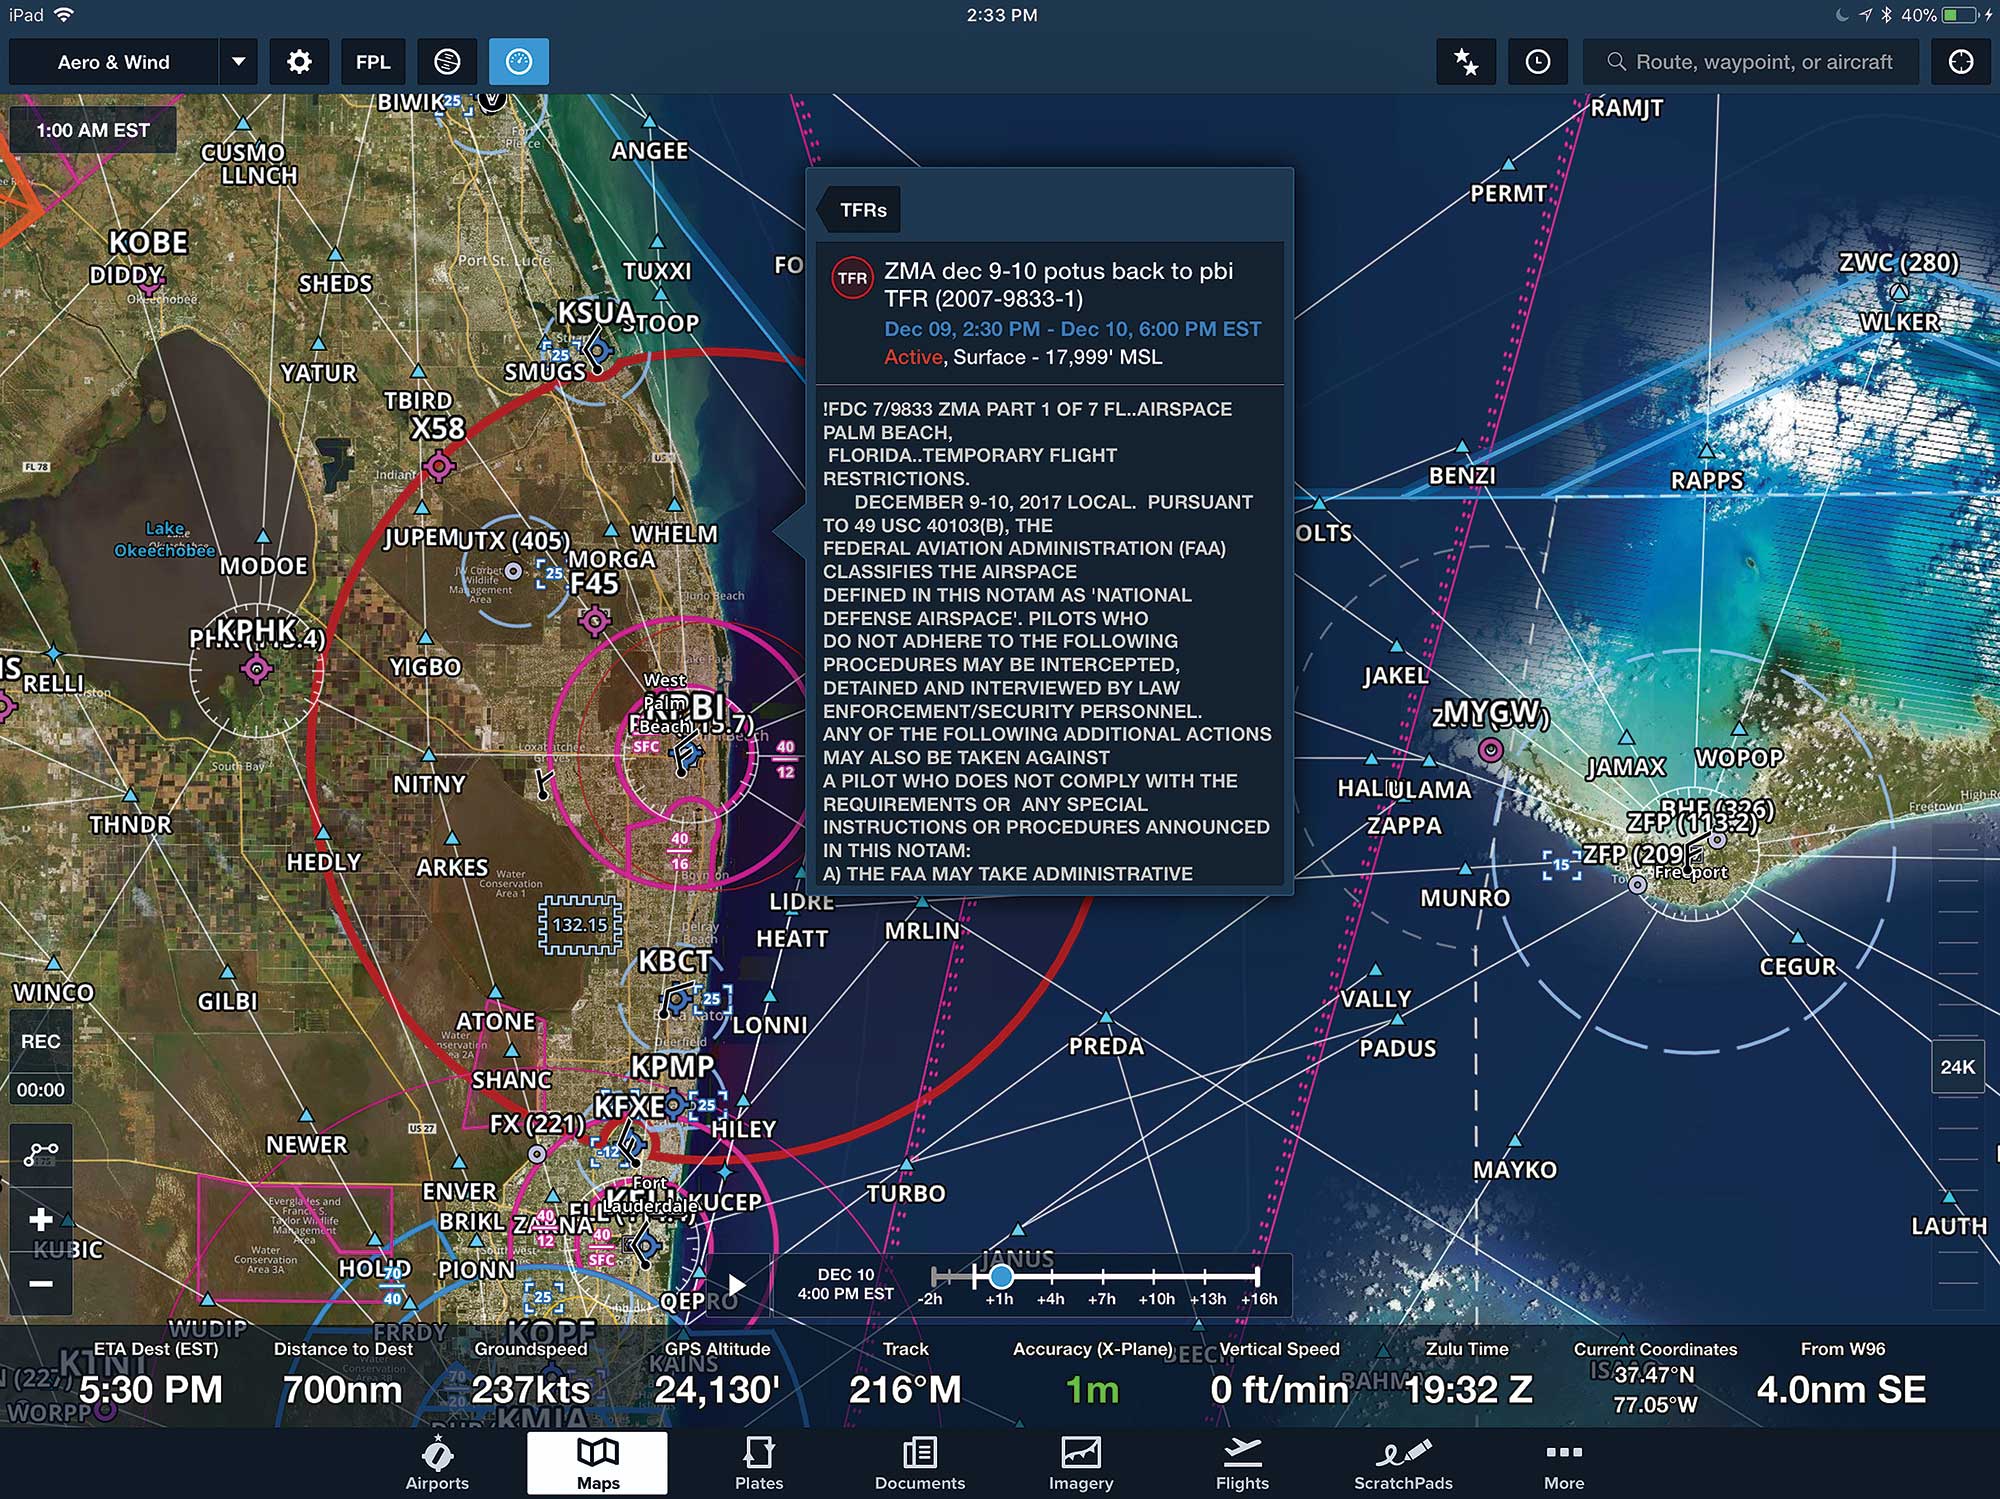Select the red TFR badge icon
The image size is (2000, 1499).
pos(852,278)
